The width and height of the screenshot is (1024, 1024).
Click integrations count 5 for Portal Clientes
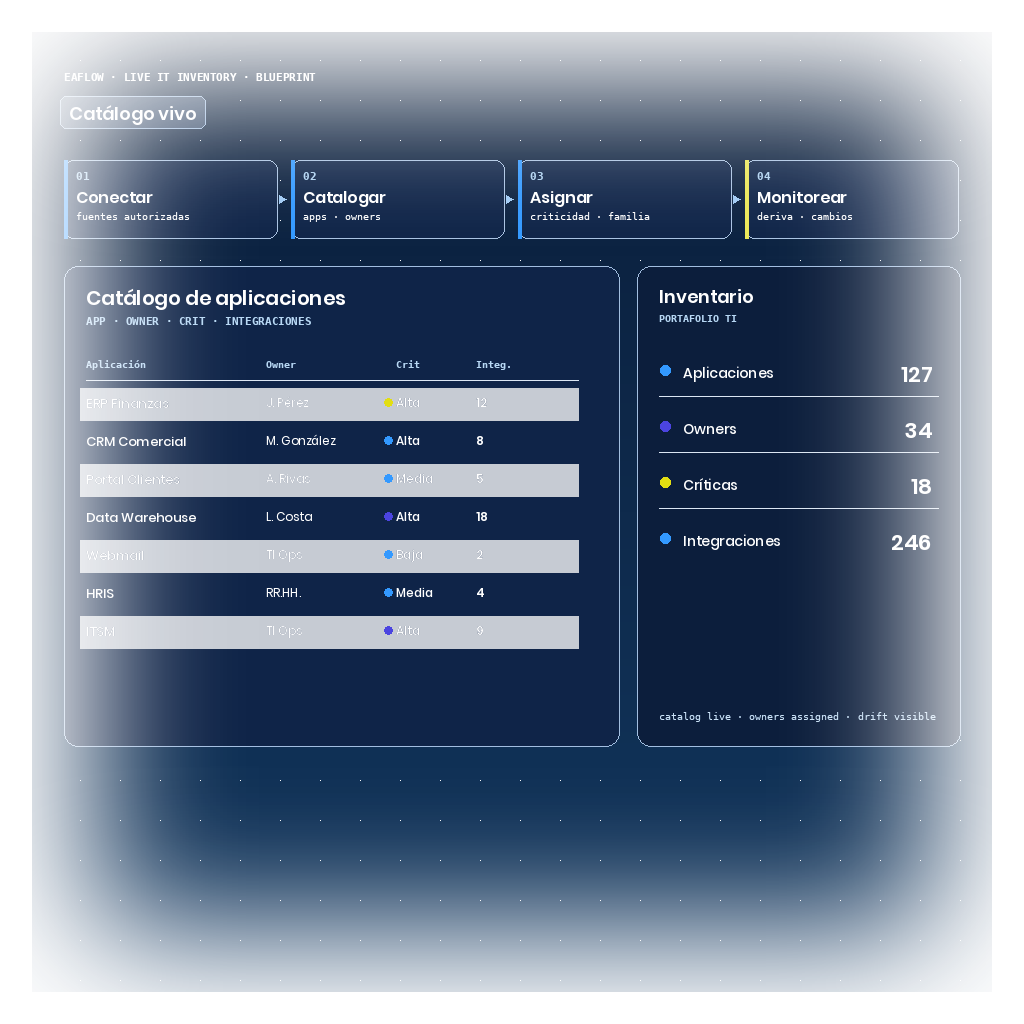pyautogui.click(x=480, y=479)
